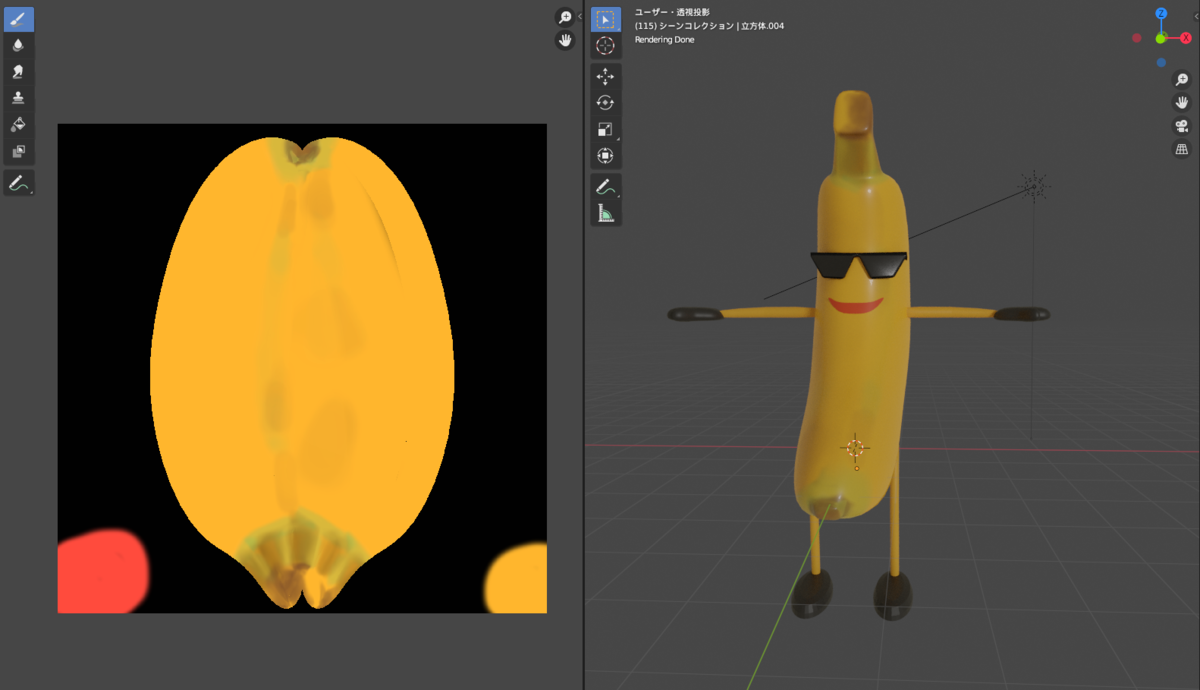Activate the Annotate tool in 3D viewport
Screen dimensions: 1200x690
(x=605, y=186)
